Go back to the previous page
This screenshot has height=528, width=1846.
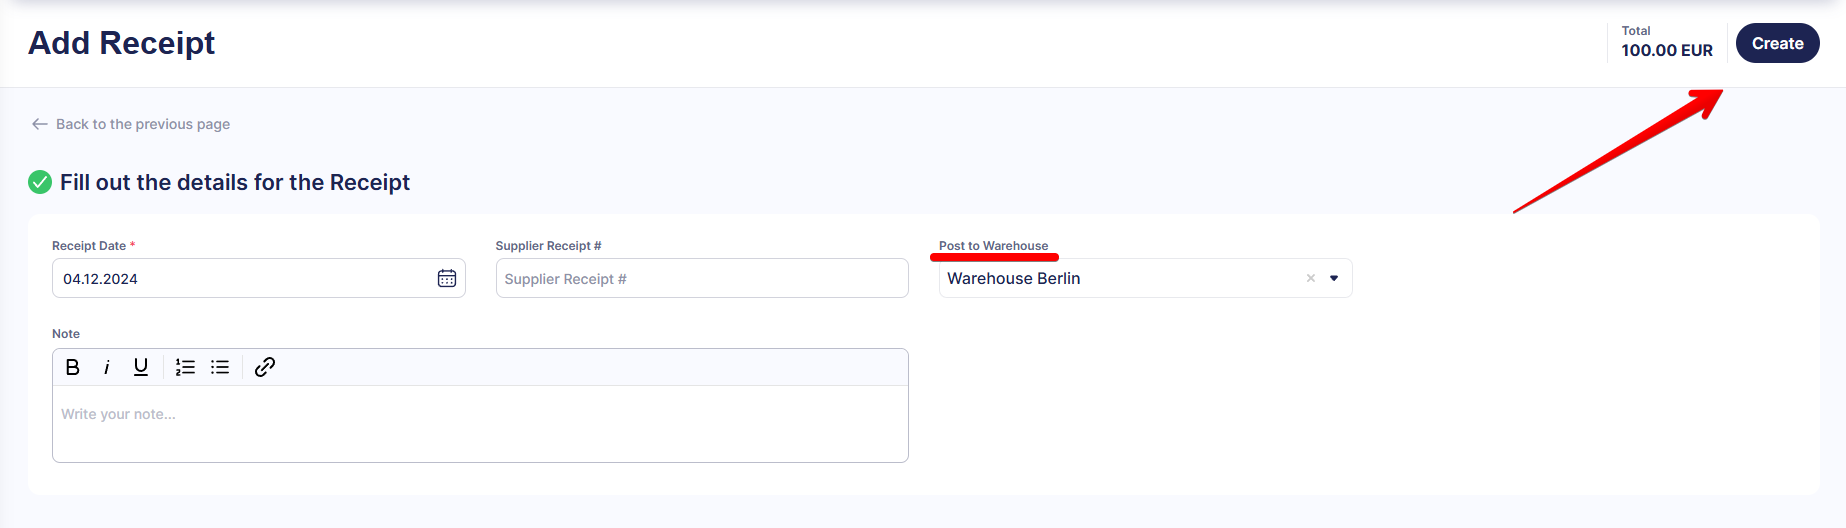tap(142, 124)
